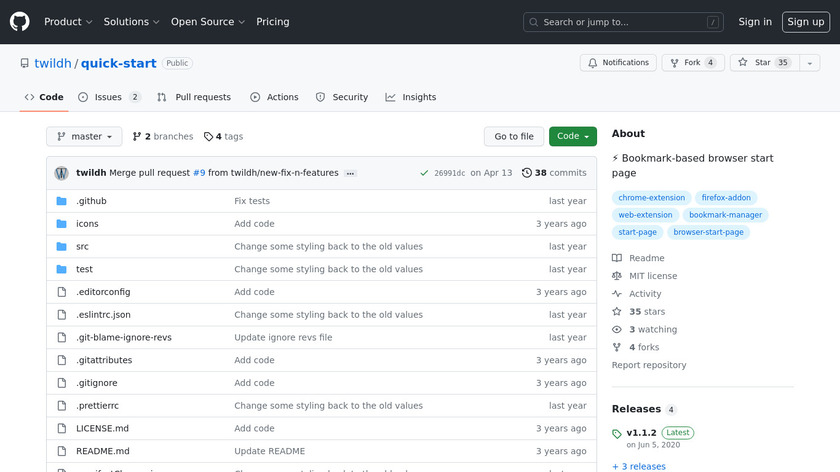Viewport: 840px width, 472px height.
Task: Select the chrome-extension topic tag
Action: coord(652,198)
